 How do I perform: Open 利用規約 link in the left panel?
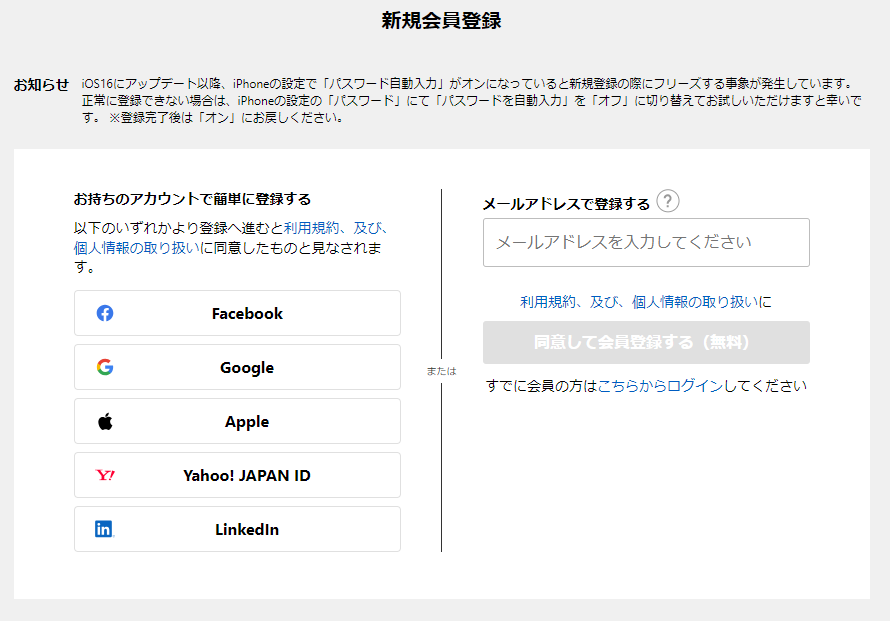click(311, 228)
